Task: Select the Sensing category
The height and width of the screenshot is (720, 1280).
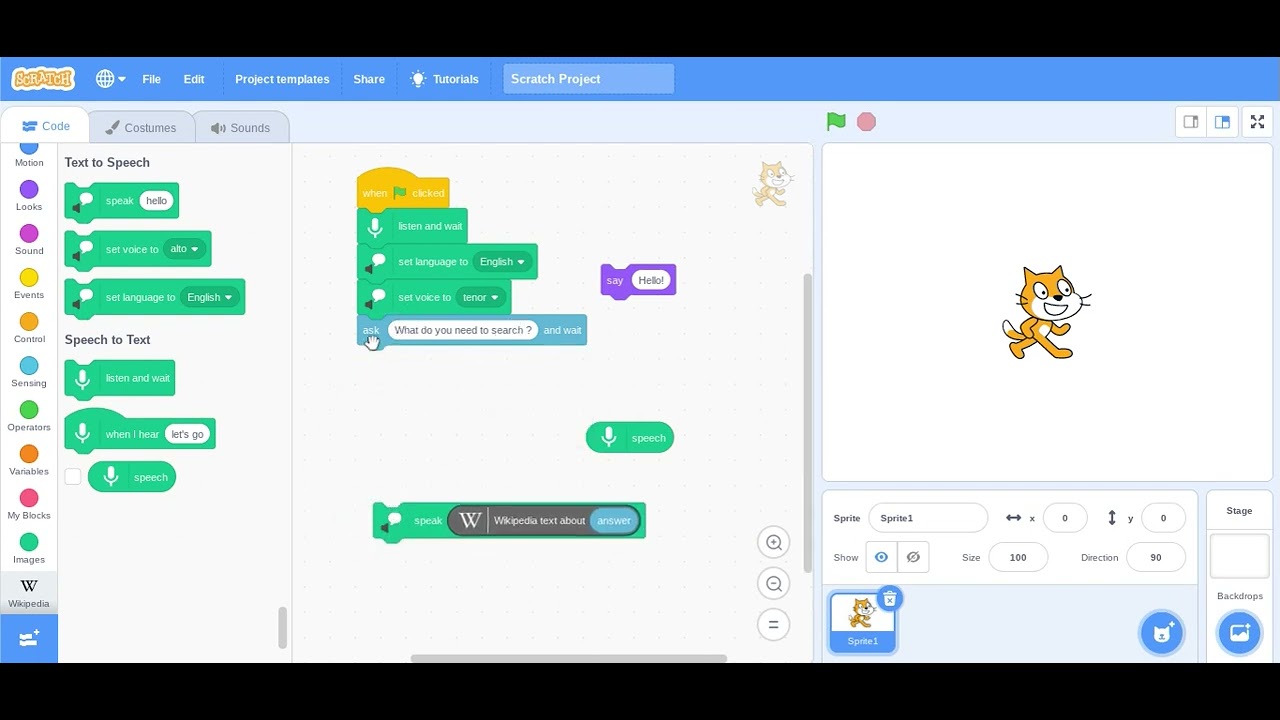Action: coord(29,372)
